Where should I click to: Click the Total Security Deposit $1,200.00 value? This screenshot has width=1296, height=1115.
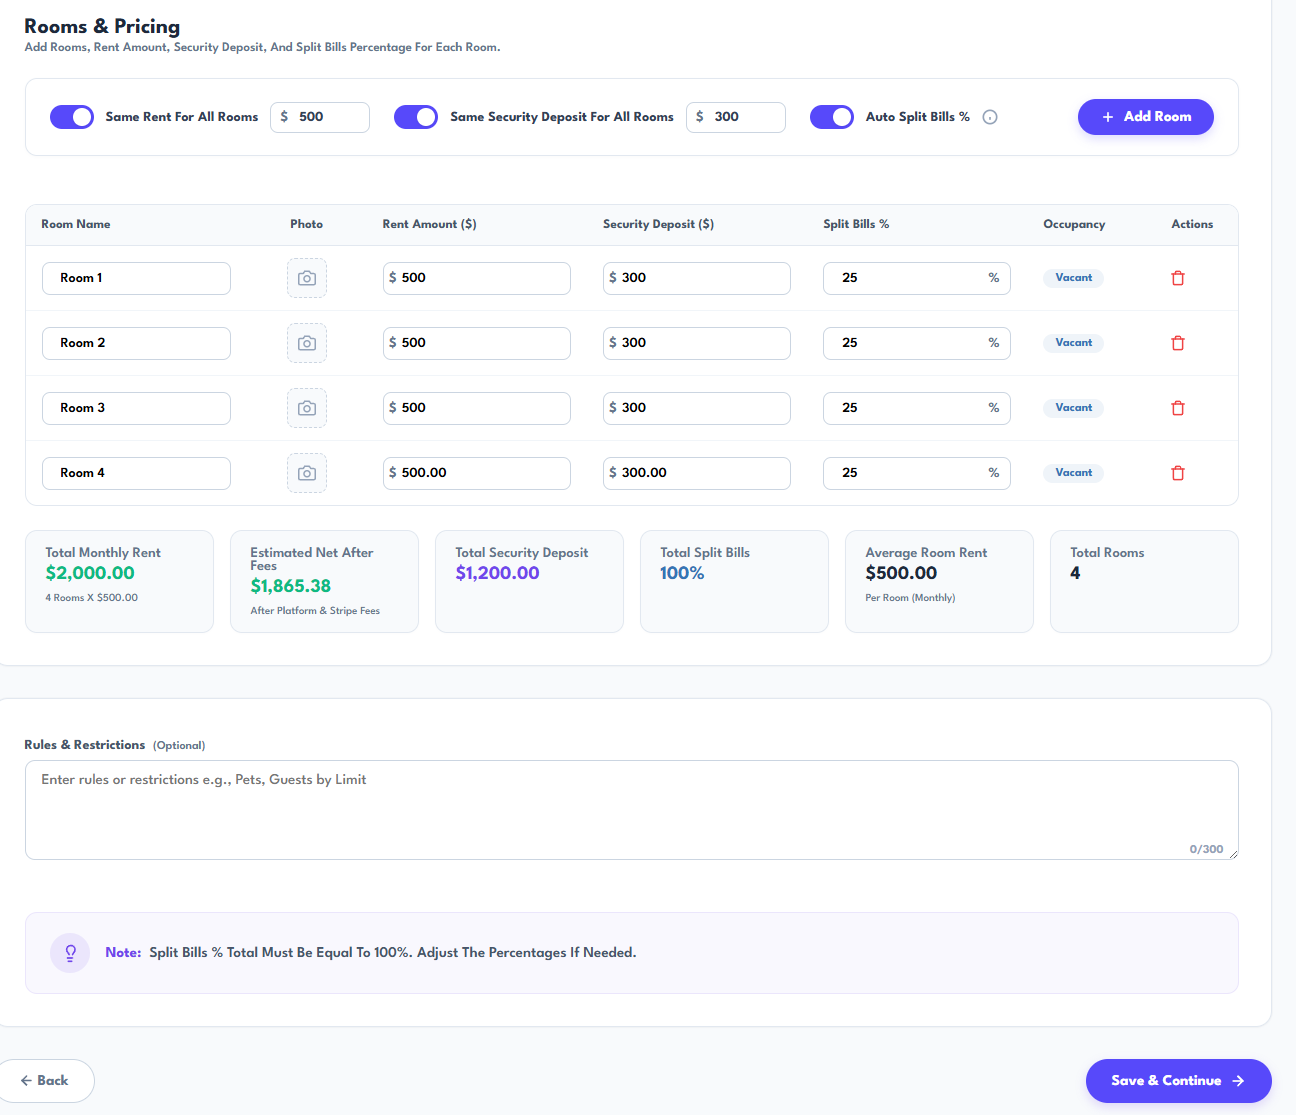[497, 573]
